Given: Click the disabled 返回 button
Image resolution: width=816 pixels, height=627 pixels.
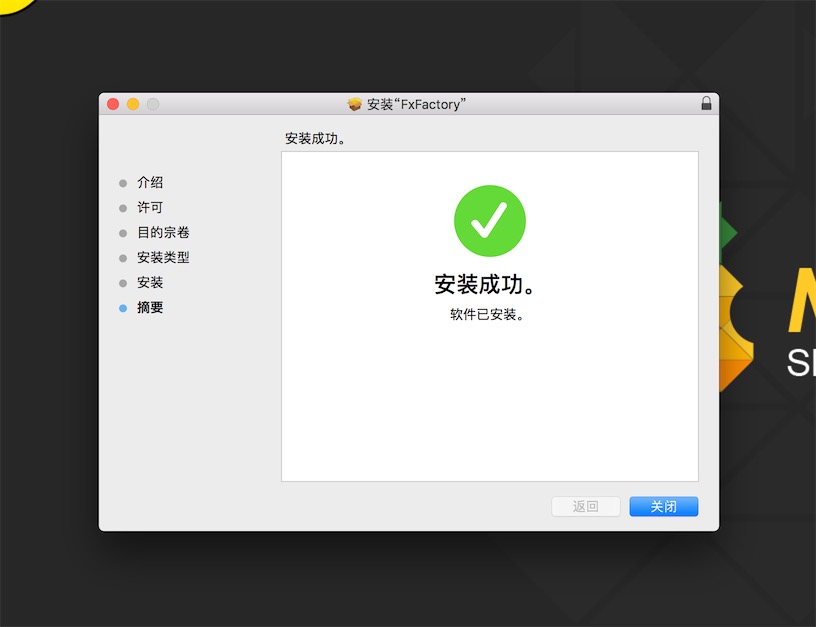Looking at the screenshot, I should pos(585,506).
